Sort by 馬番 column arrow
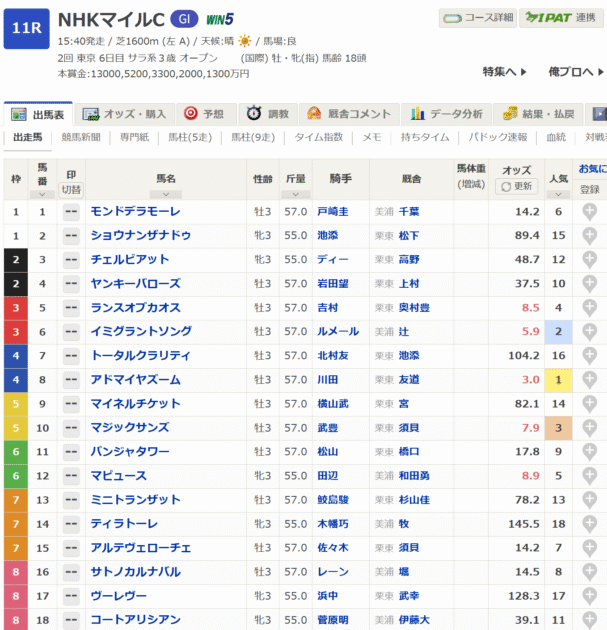 coord(42,194)
